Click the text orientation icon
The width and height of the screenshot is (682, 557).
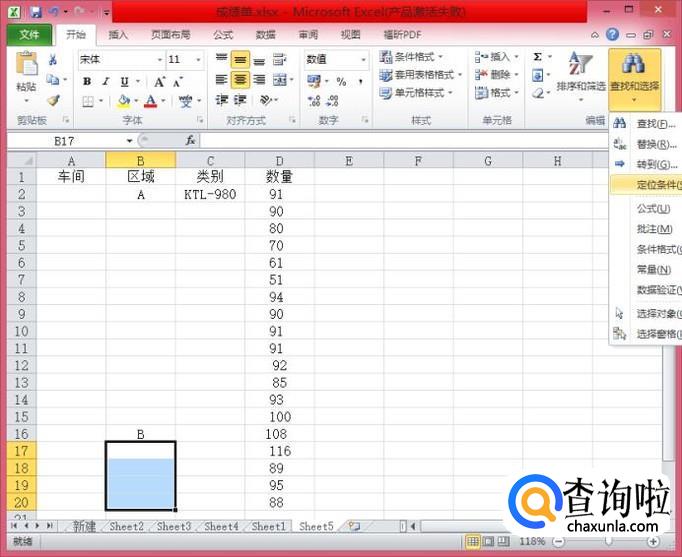[265, 100]
